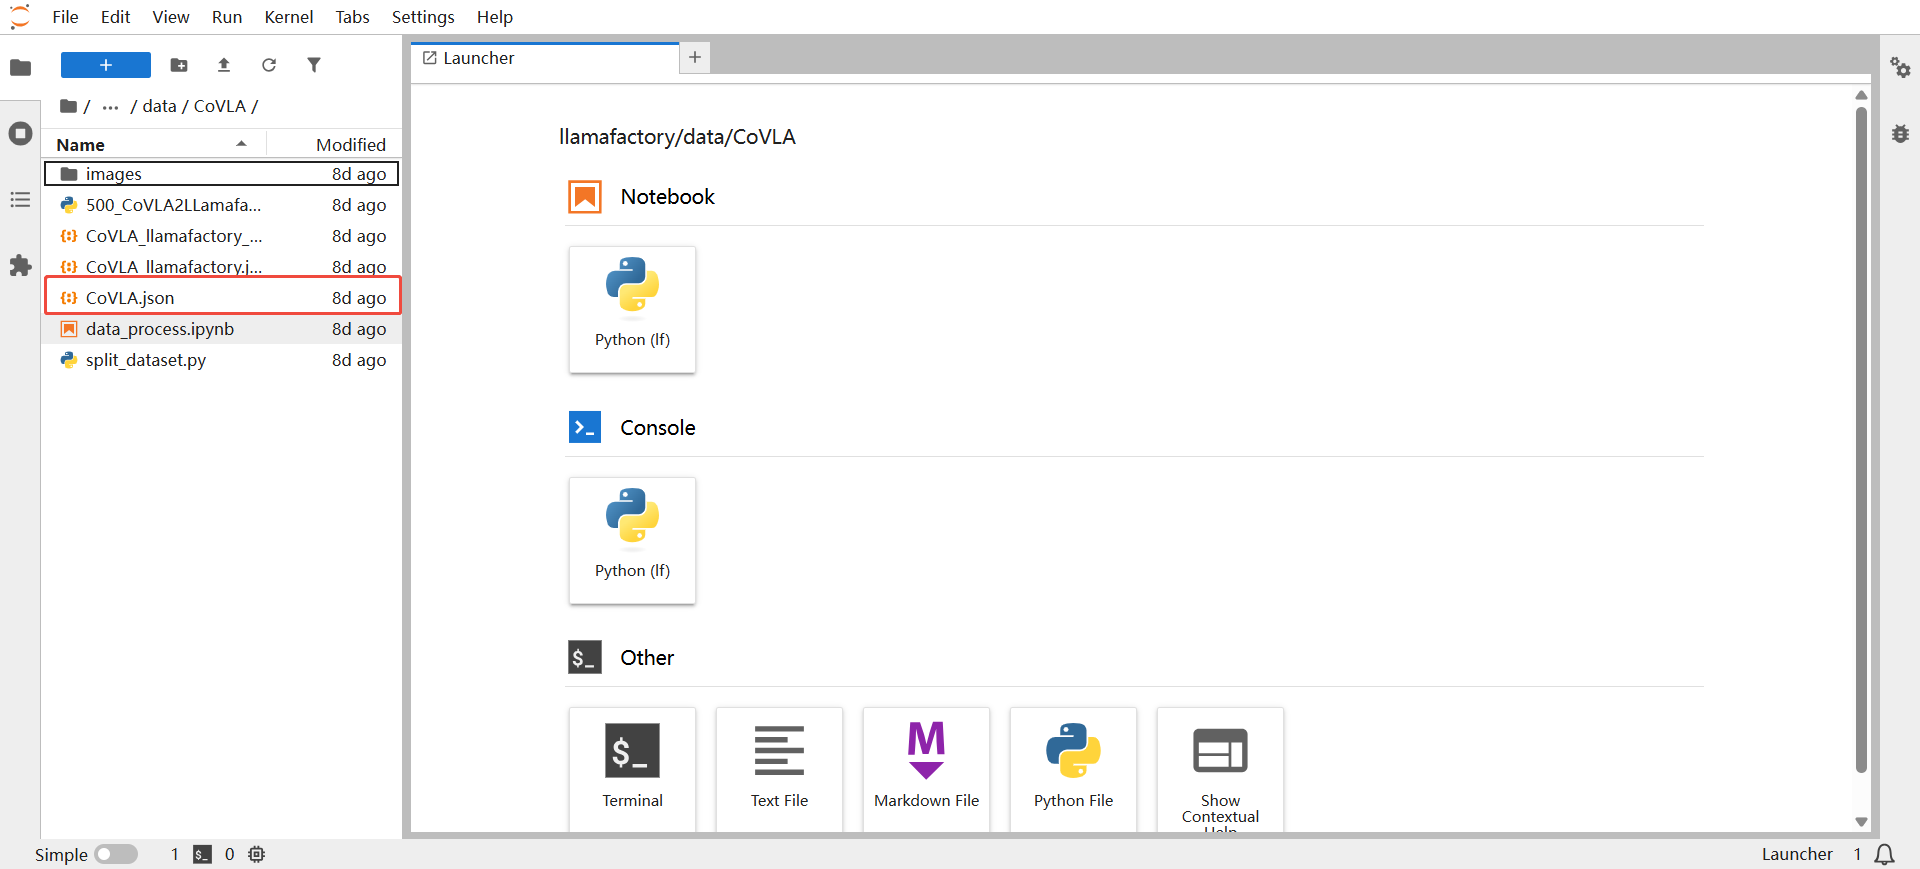
Task: Click the launcher vertical scrollbar
Action: point(1861,440)
